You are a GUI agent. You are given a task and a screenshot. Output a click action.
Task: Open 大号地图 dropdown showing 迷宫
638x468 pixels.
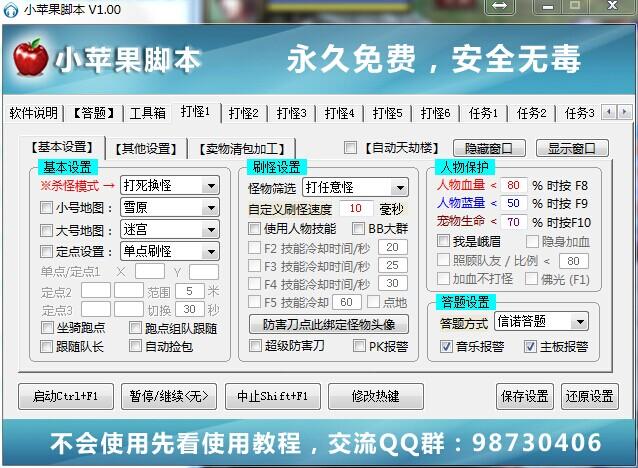pos(170,230)
